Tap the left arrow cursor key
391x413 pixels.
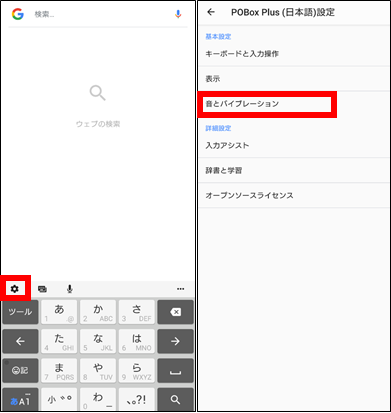pos(20,341)
